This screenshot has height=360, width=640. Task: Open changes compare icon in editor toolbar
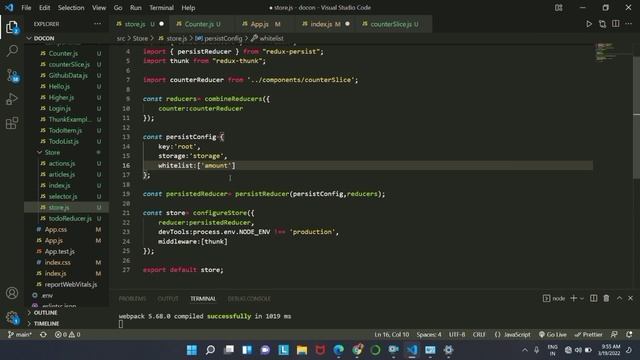tap(602, 24)
